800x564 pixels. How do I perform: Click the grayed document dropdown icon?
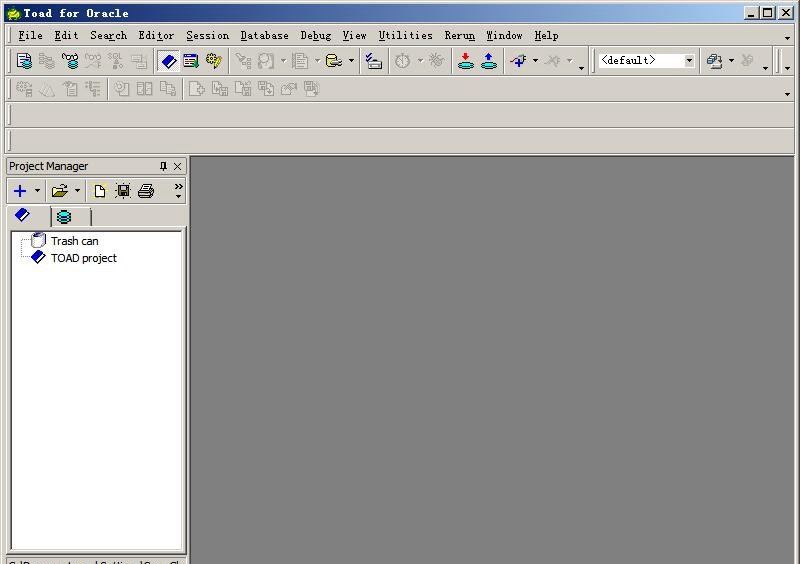[x=301, y=61]
